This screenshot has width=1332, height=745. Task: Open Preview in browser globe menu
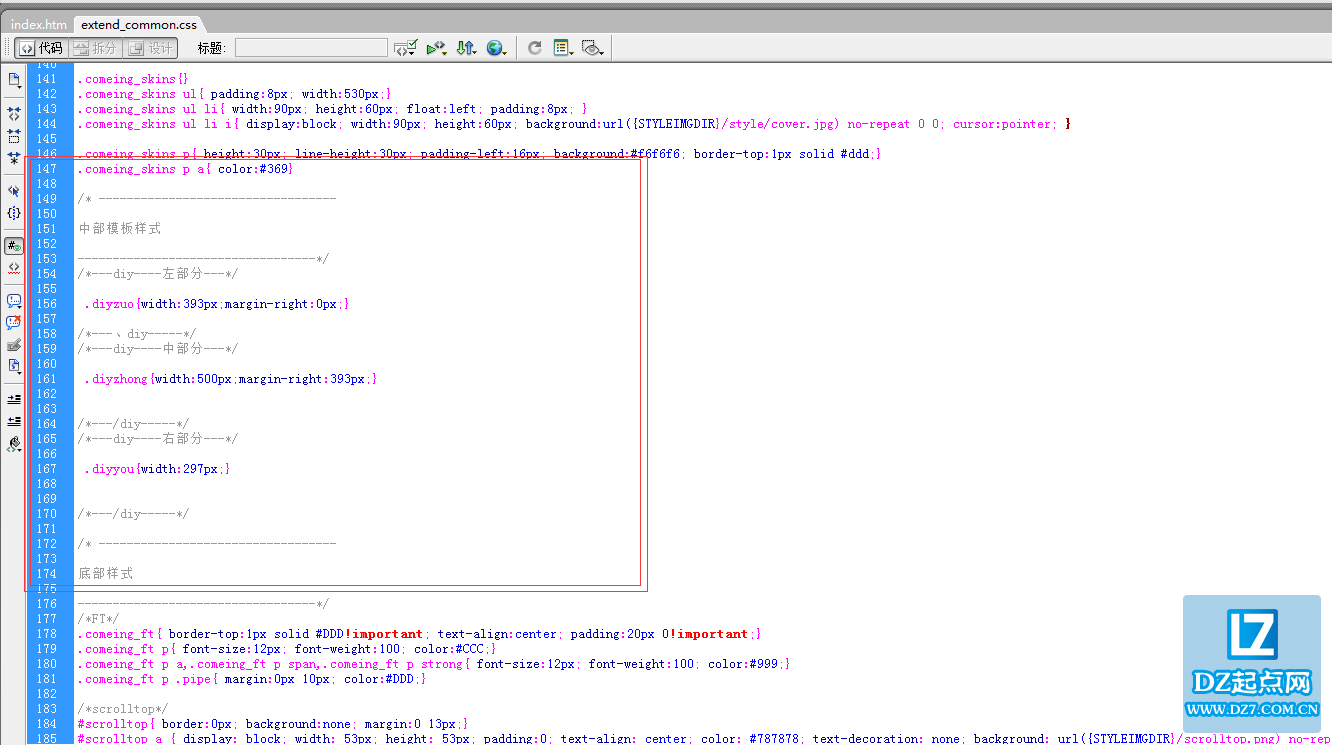coord(496,48)
